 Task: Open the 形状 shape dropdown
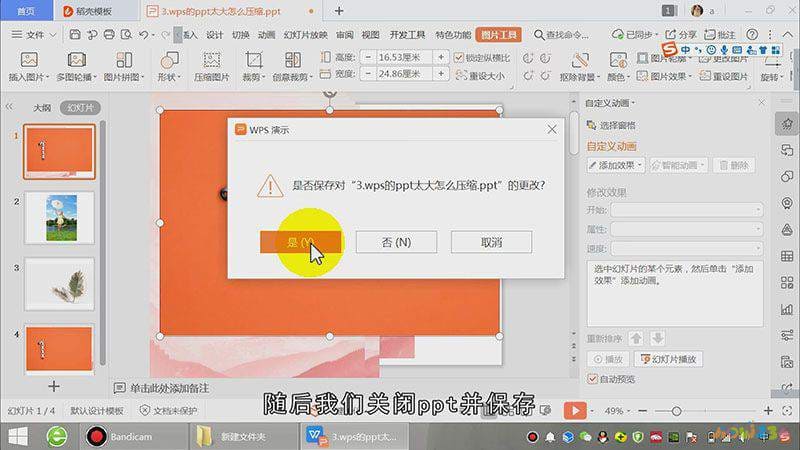coord(168,66)
